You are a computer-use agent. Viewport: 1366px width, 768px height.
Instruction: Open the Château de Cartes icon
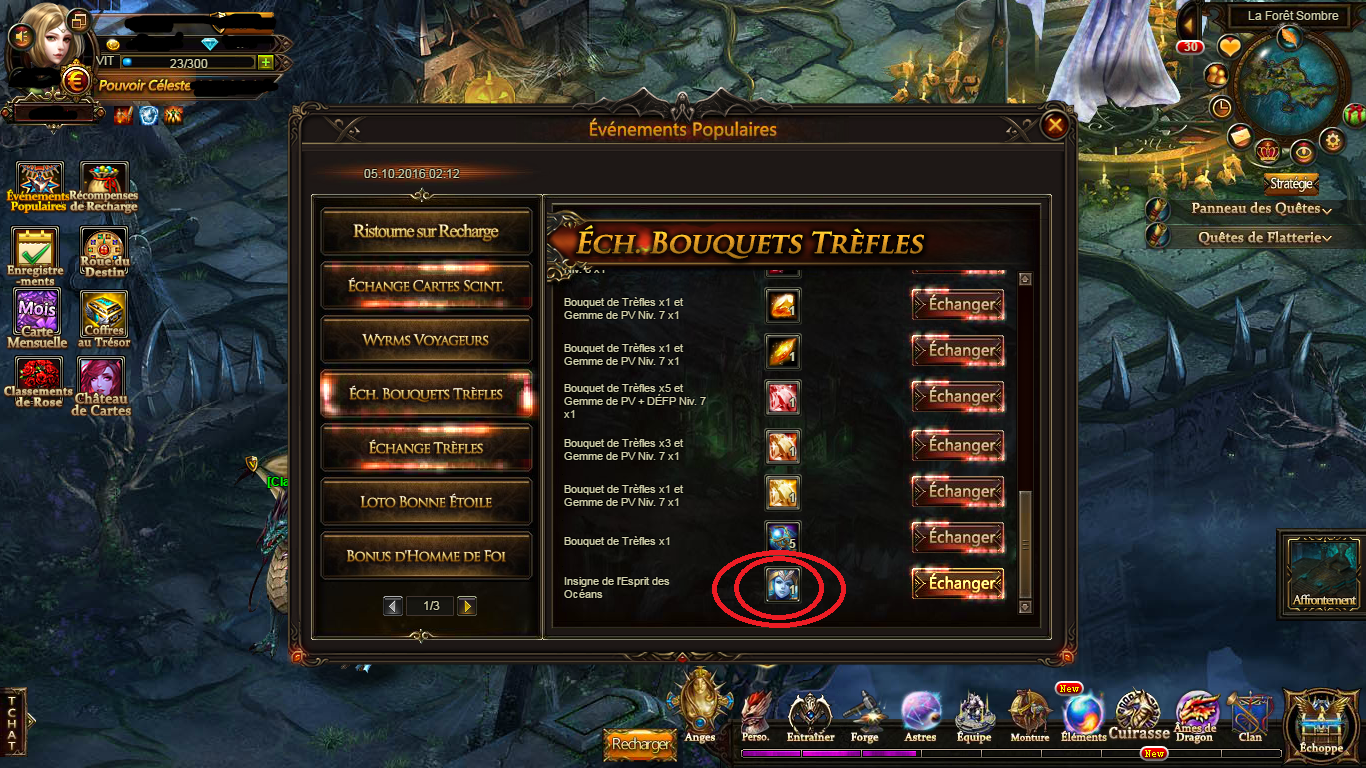[102, 386]
